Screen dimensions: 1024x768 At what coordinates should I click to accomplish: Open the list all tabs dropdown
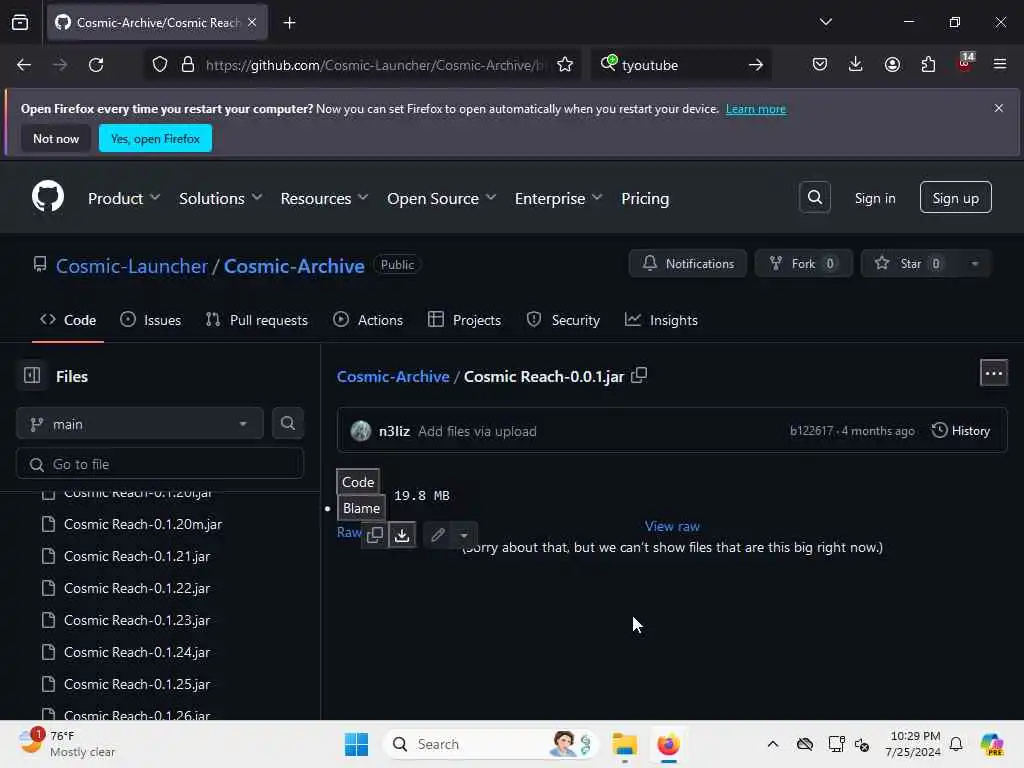point(825,22)
